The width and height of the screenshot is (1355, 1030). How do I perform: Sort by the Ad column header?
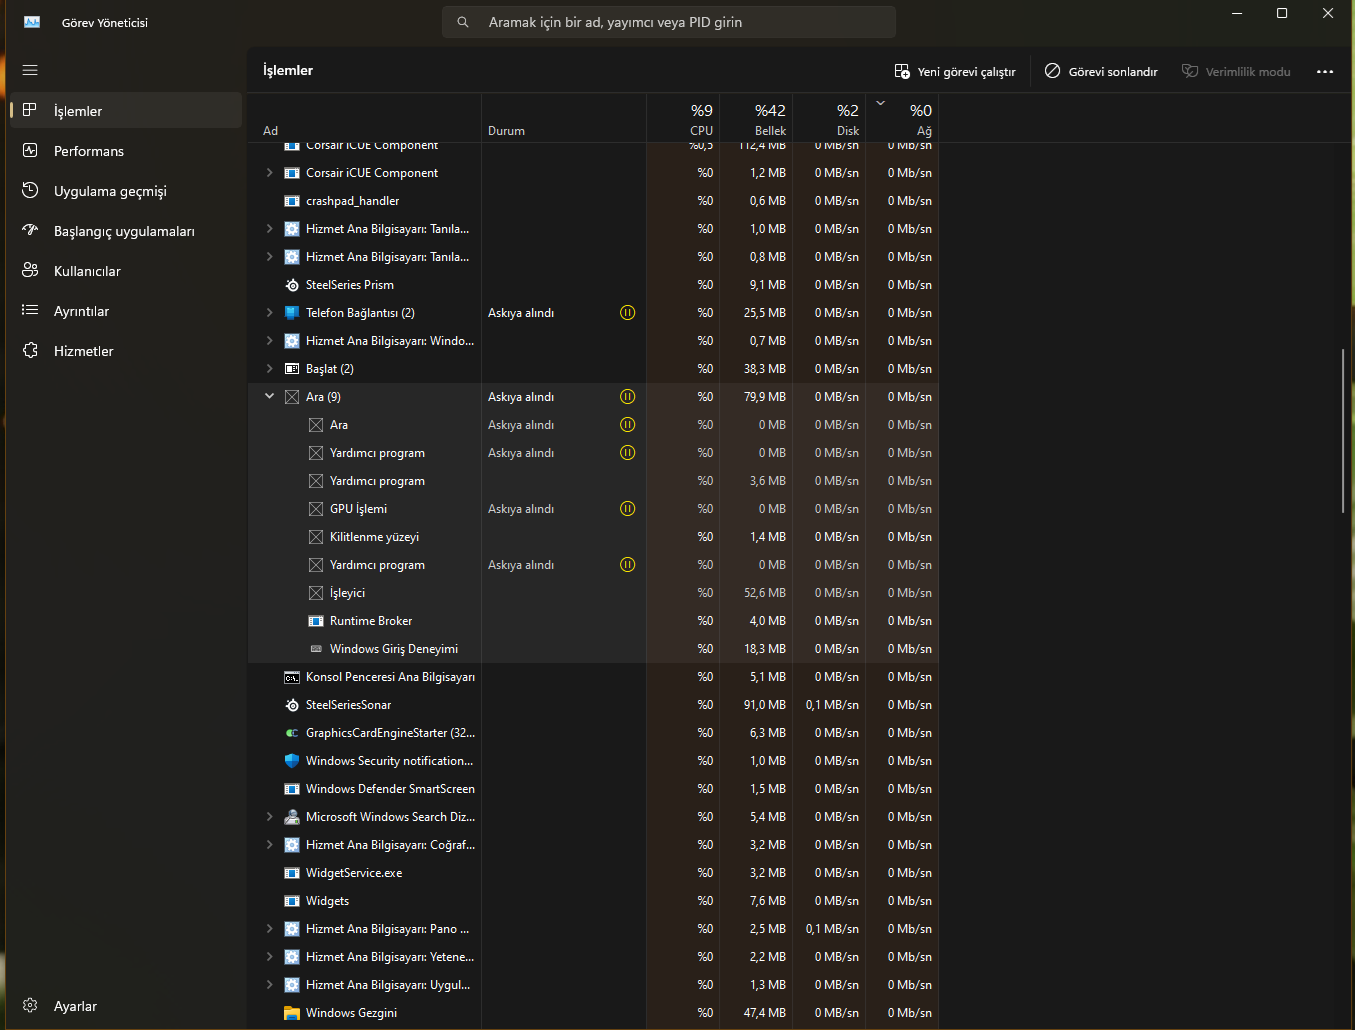click(x=364, y=119)
